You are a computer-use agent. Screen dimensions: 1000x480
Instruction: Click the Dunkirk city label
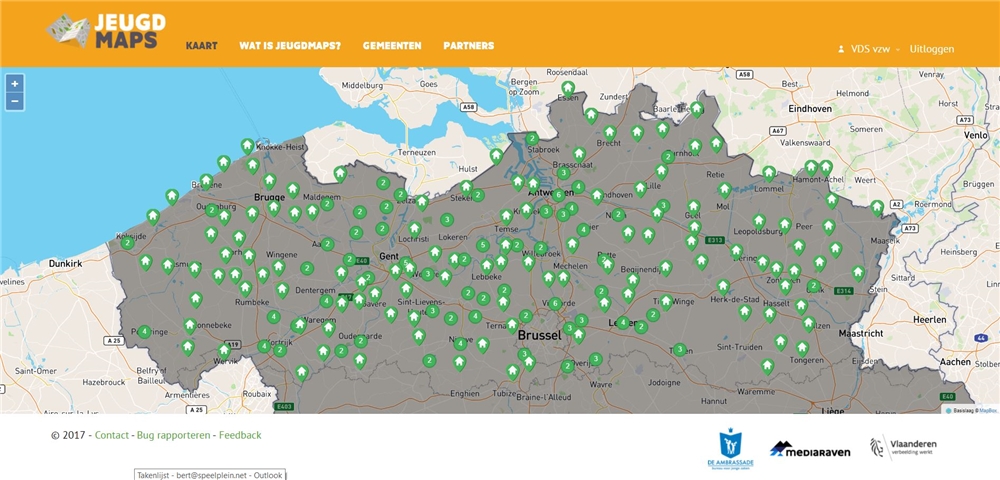[66, 263]
